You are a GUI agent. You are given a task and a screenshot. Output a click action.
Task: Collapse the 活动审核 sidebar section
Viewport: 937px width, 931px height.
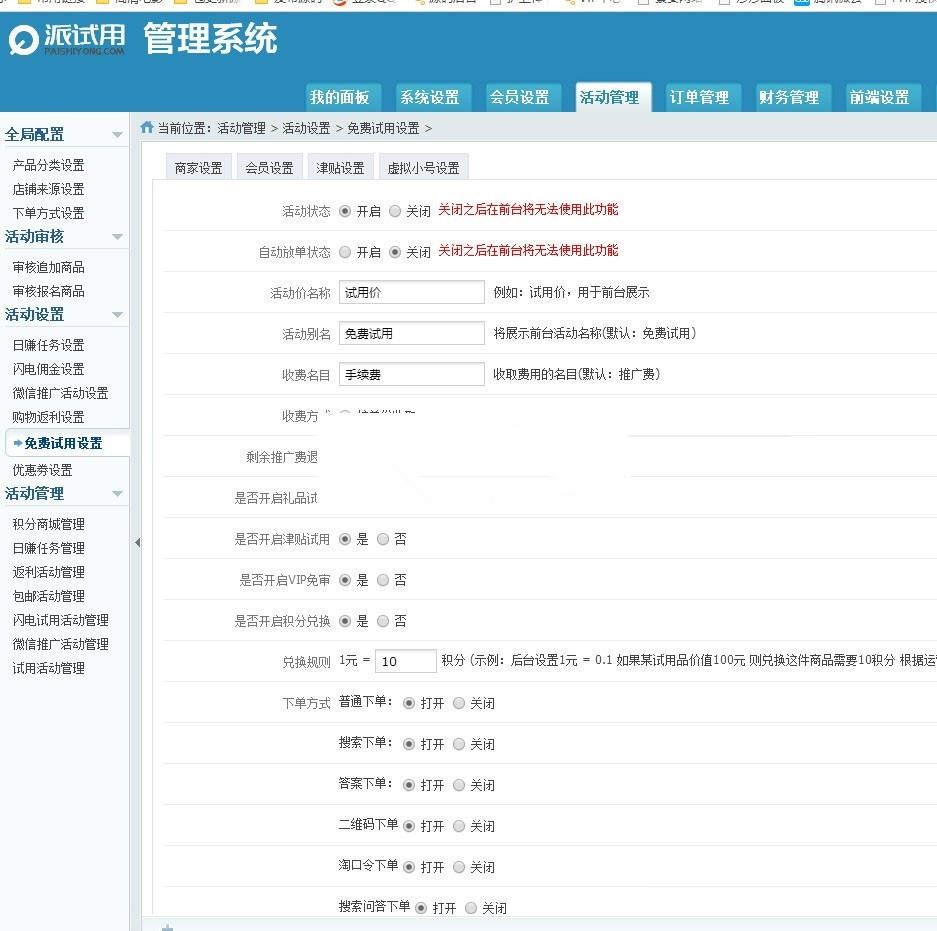pyautogui.click(x=117, y=237)
